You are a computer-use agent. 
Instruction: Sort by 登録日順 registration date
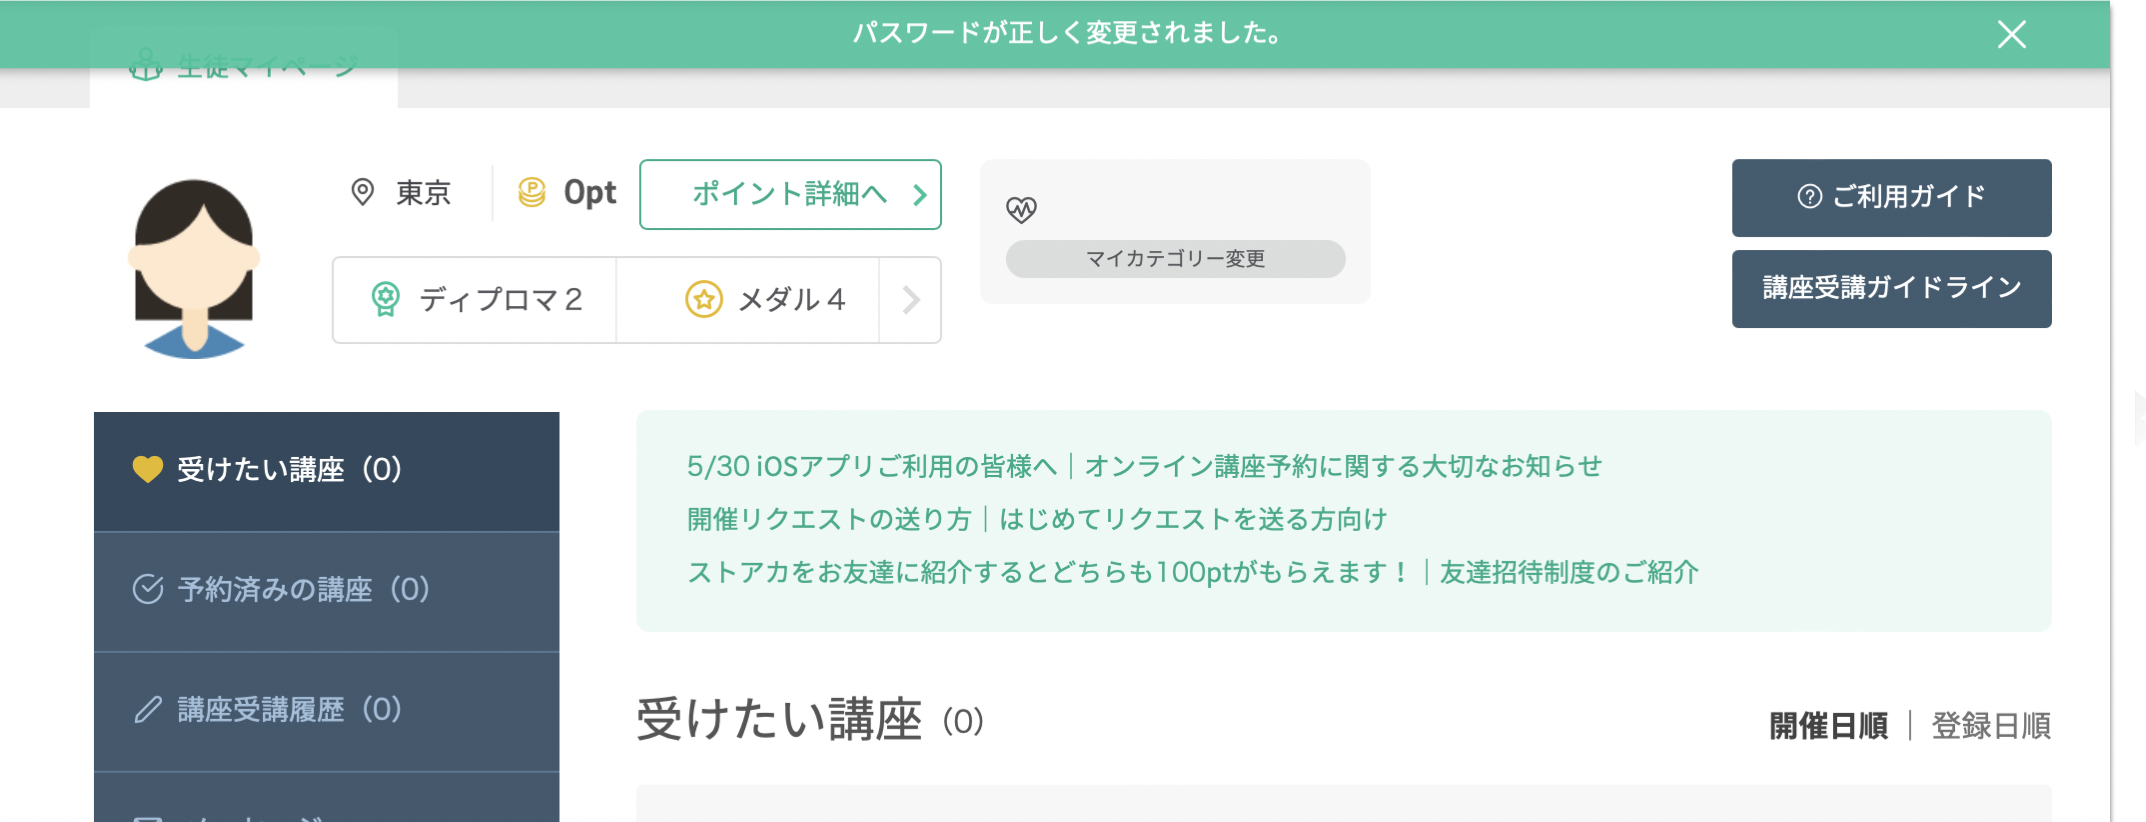(1990, 725)
